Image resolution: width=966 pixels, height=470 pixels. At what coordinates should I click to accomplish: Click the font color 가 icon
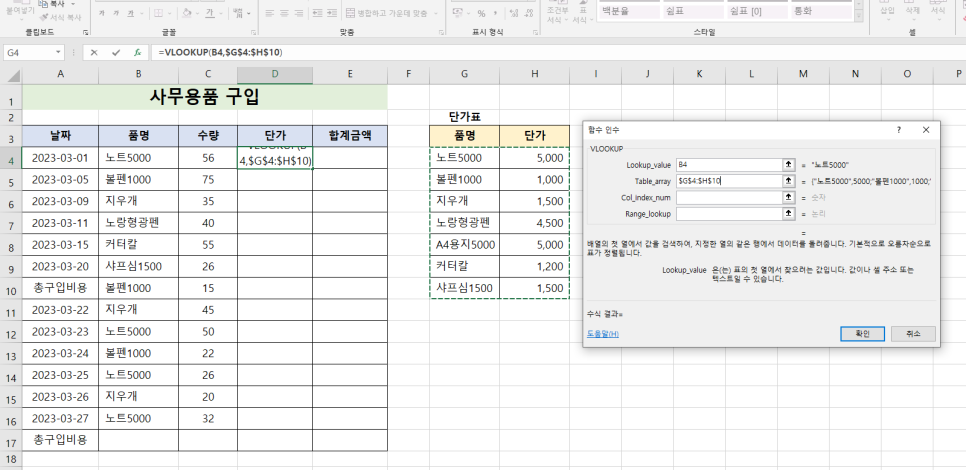tap(210, 13)
